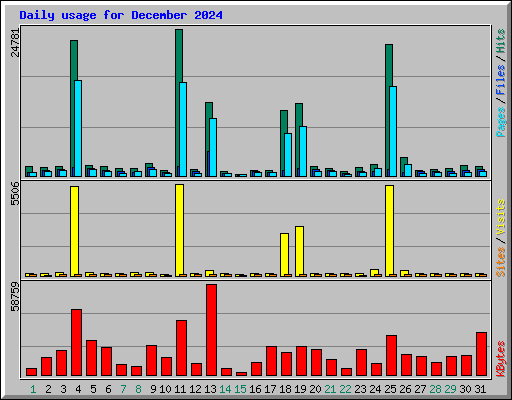Click the yellow visits bar for day 19
The width and height of the screenshot is (512, 400).
tap(299, 251)
